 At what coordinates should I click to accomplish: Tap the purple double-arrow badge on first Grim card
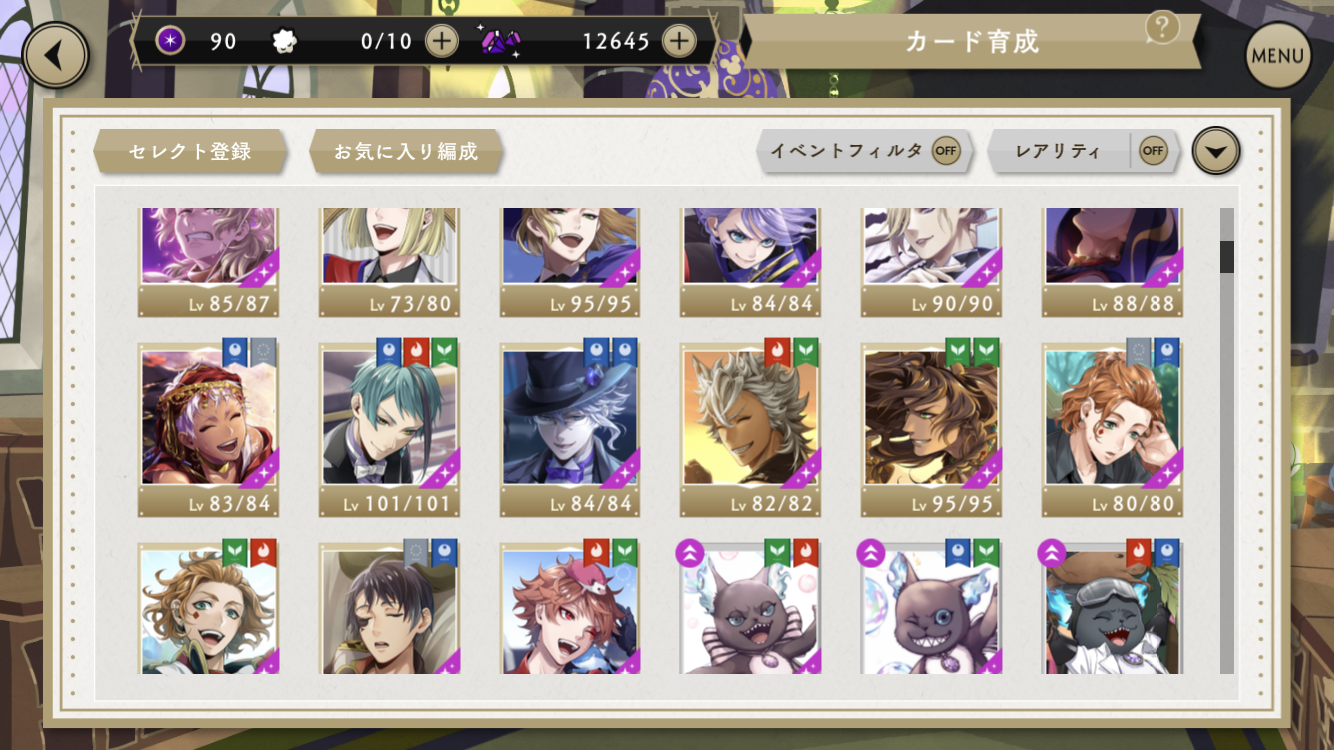point(689,552)
